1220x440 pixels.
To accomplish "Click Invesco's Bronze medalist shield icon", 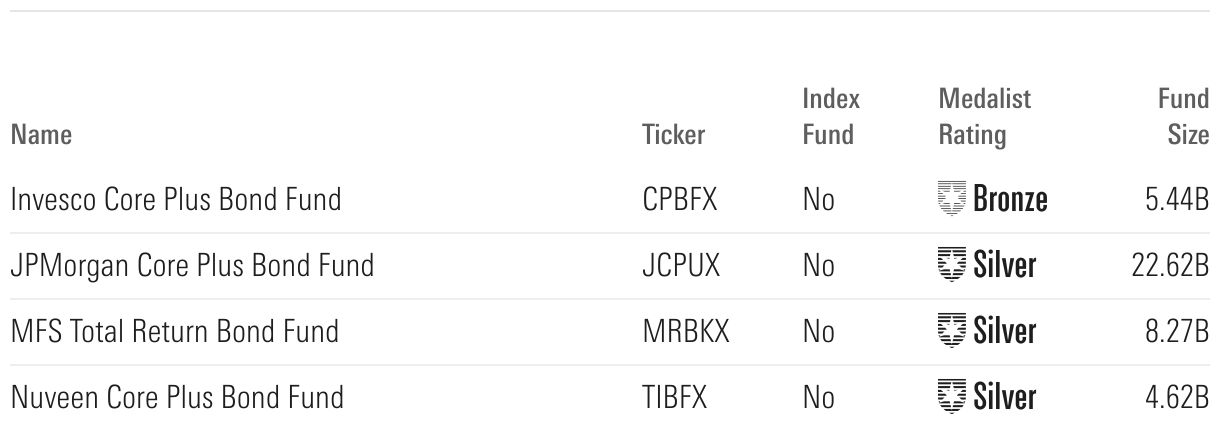I will (x=952, y=200).
